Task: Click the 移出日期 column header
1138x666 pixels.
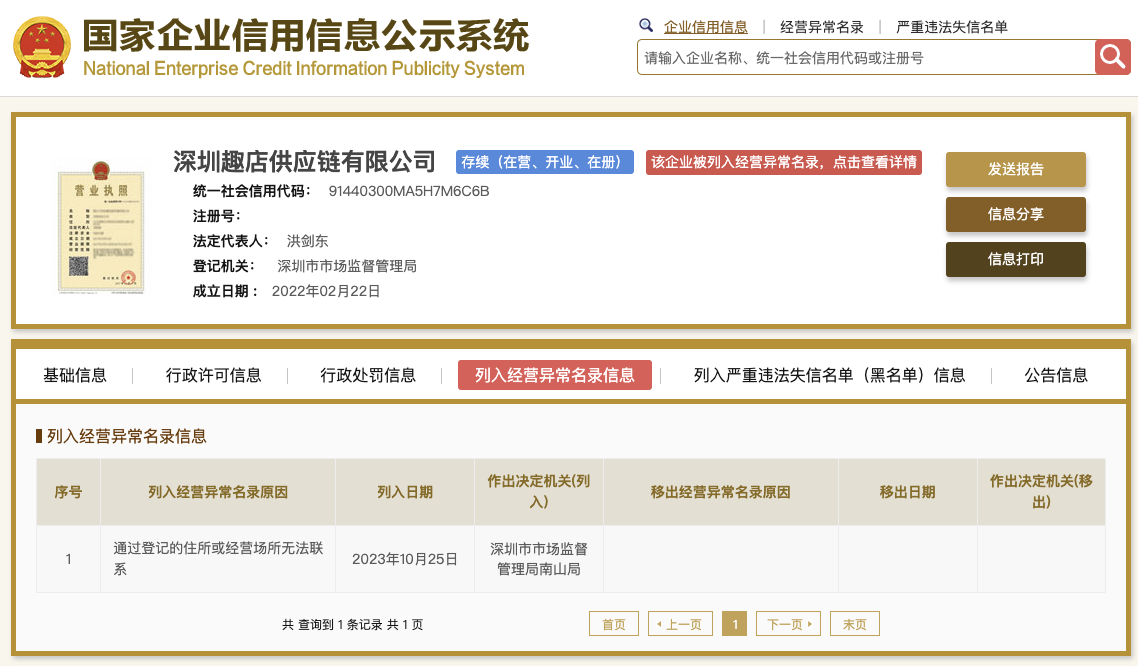Action: 907,492
